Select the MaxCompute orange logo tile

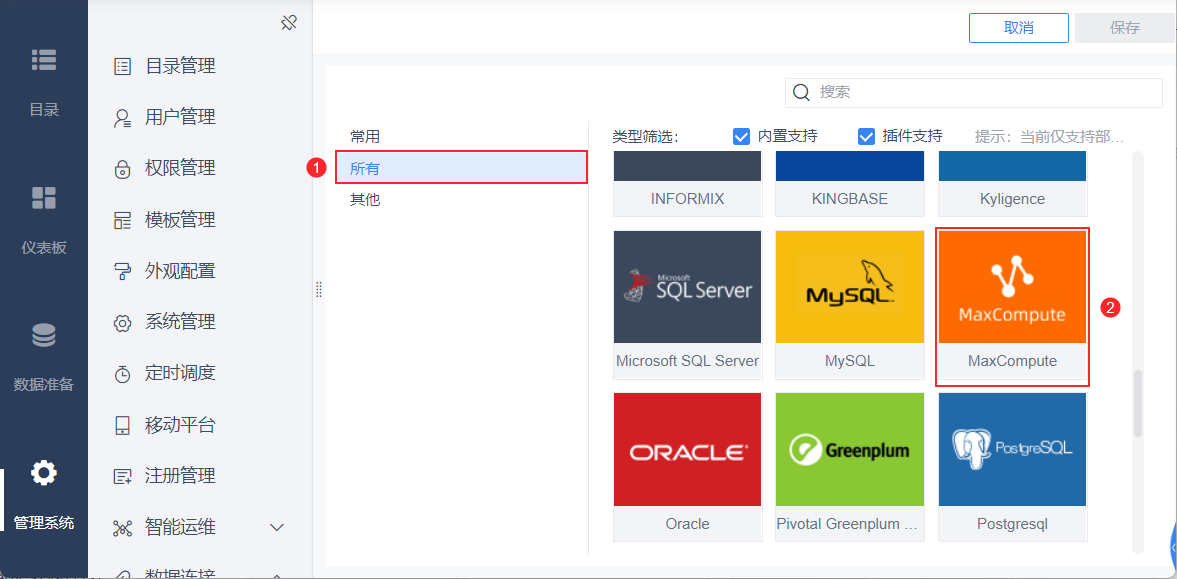click(x=1013, y=287)
